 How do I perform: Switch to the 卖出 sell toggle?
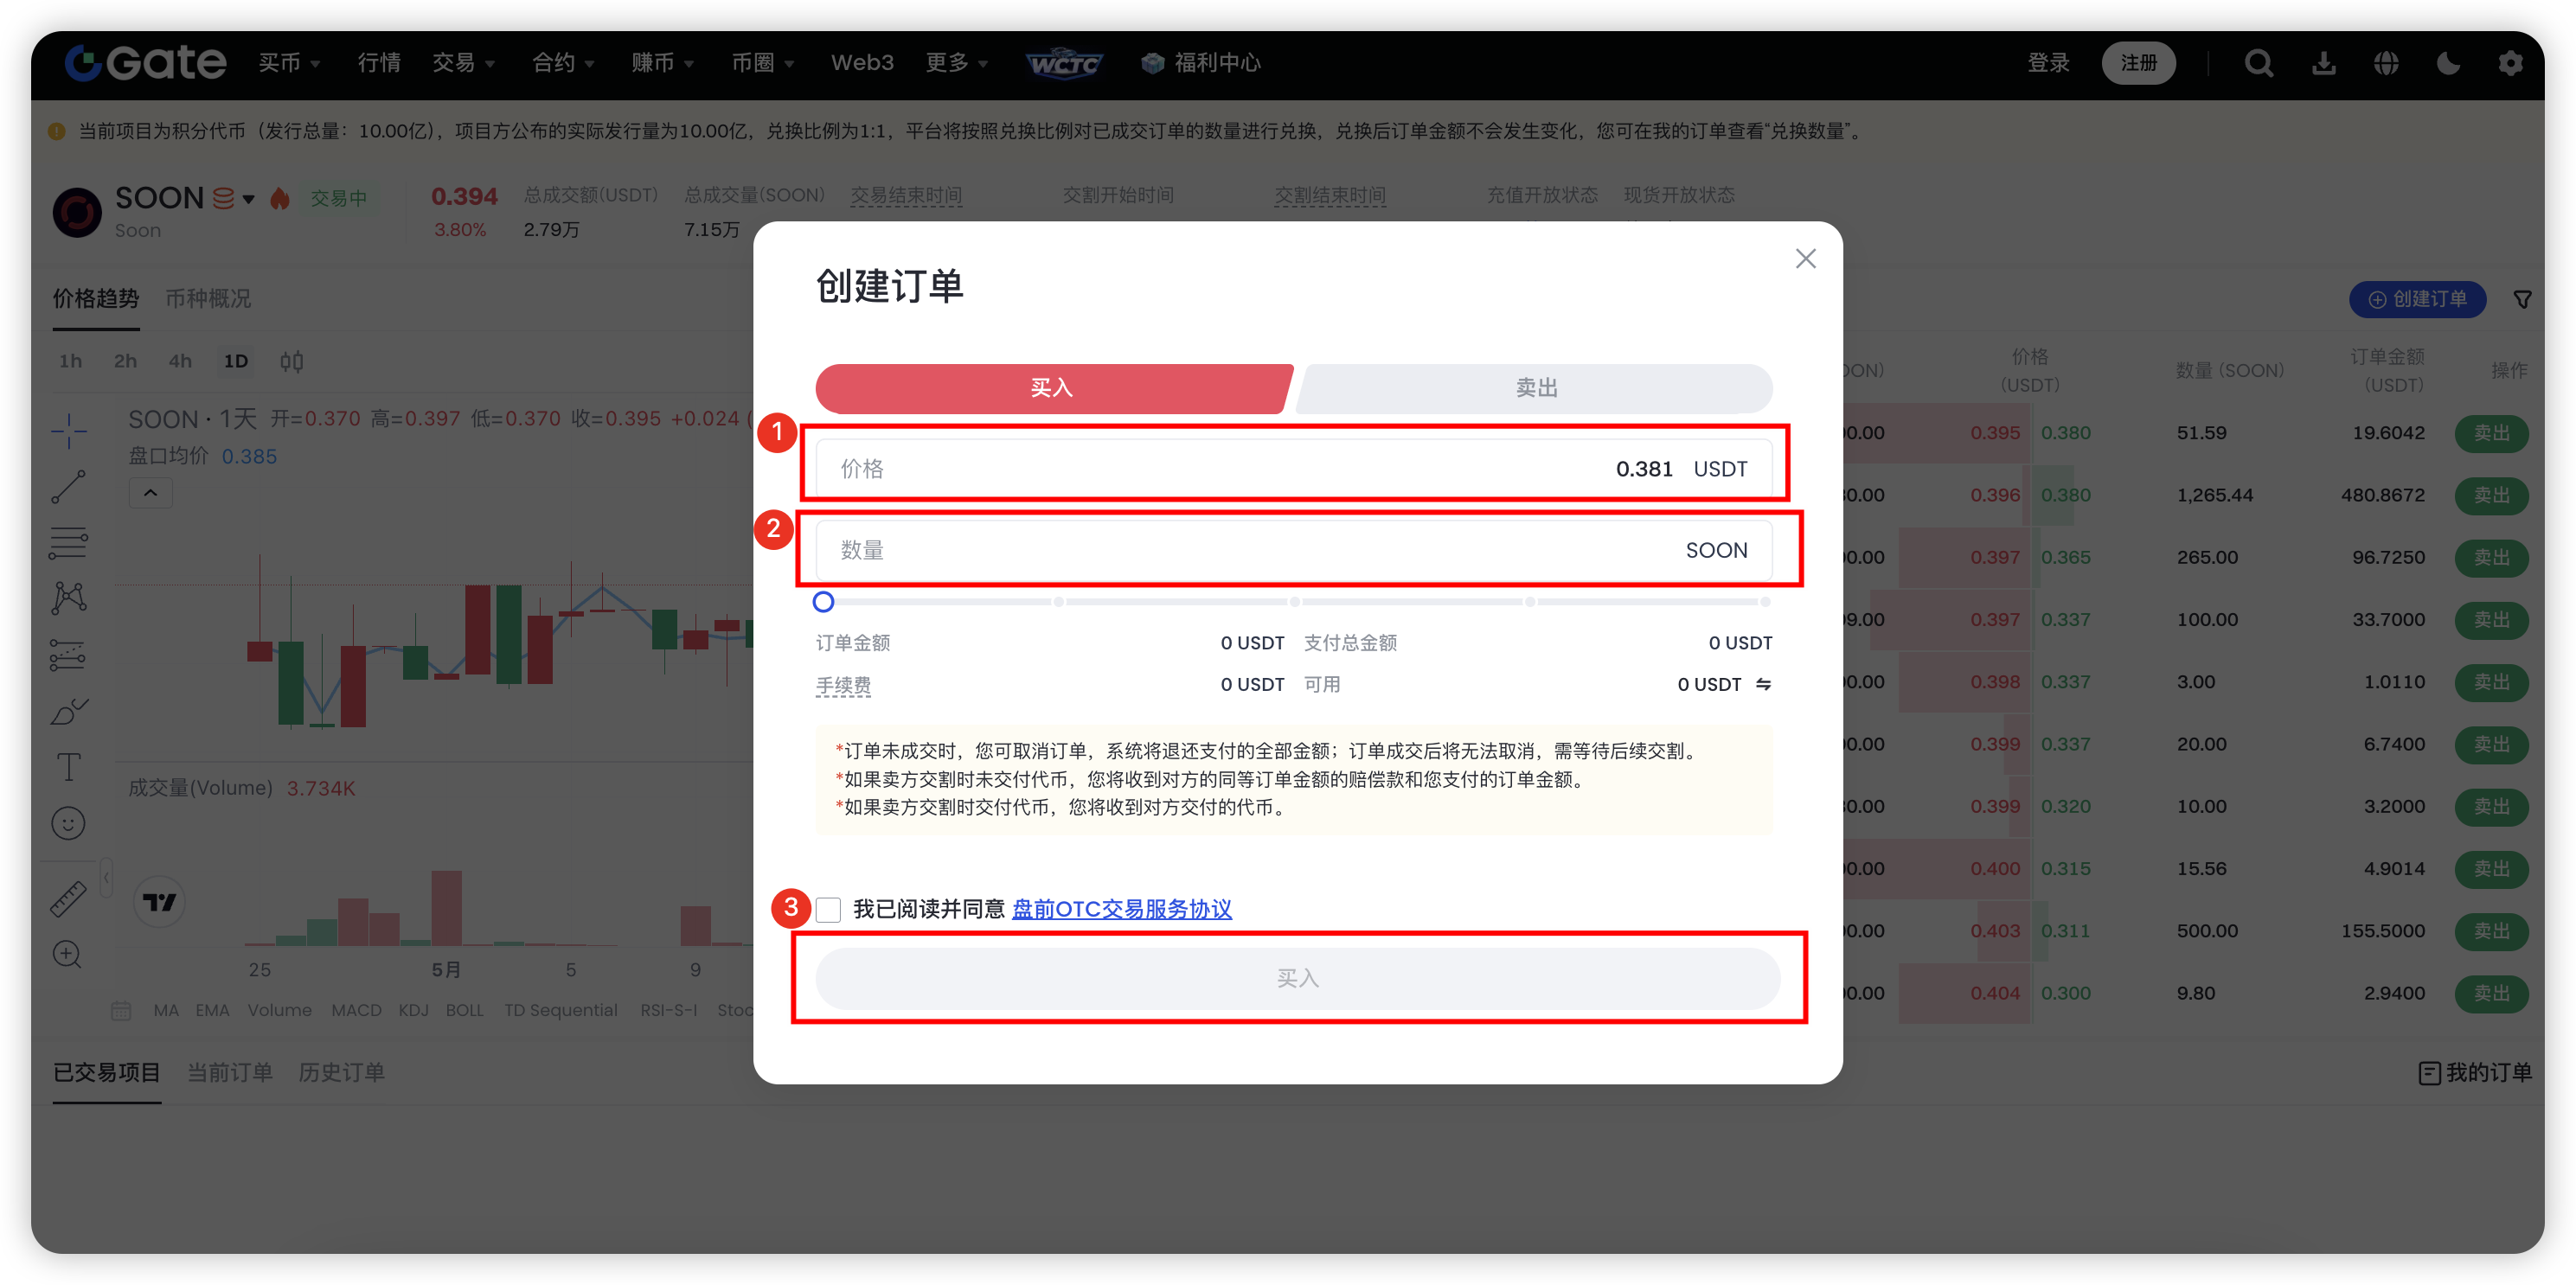click(1535, 388)
